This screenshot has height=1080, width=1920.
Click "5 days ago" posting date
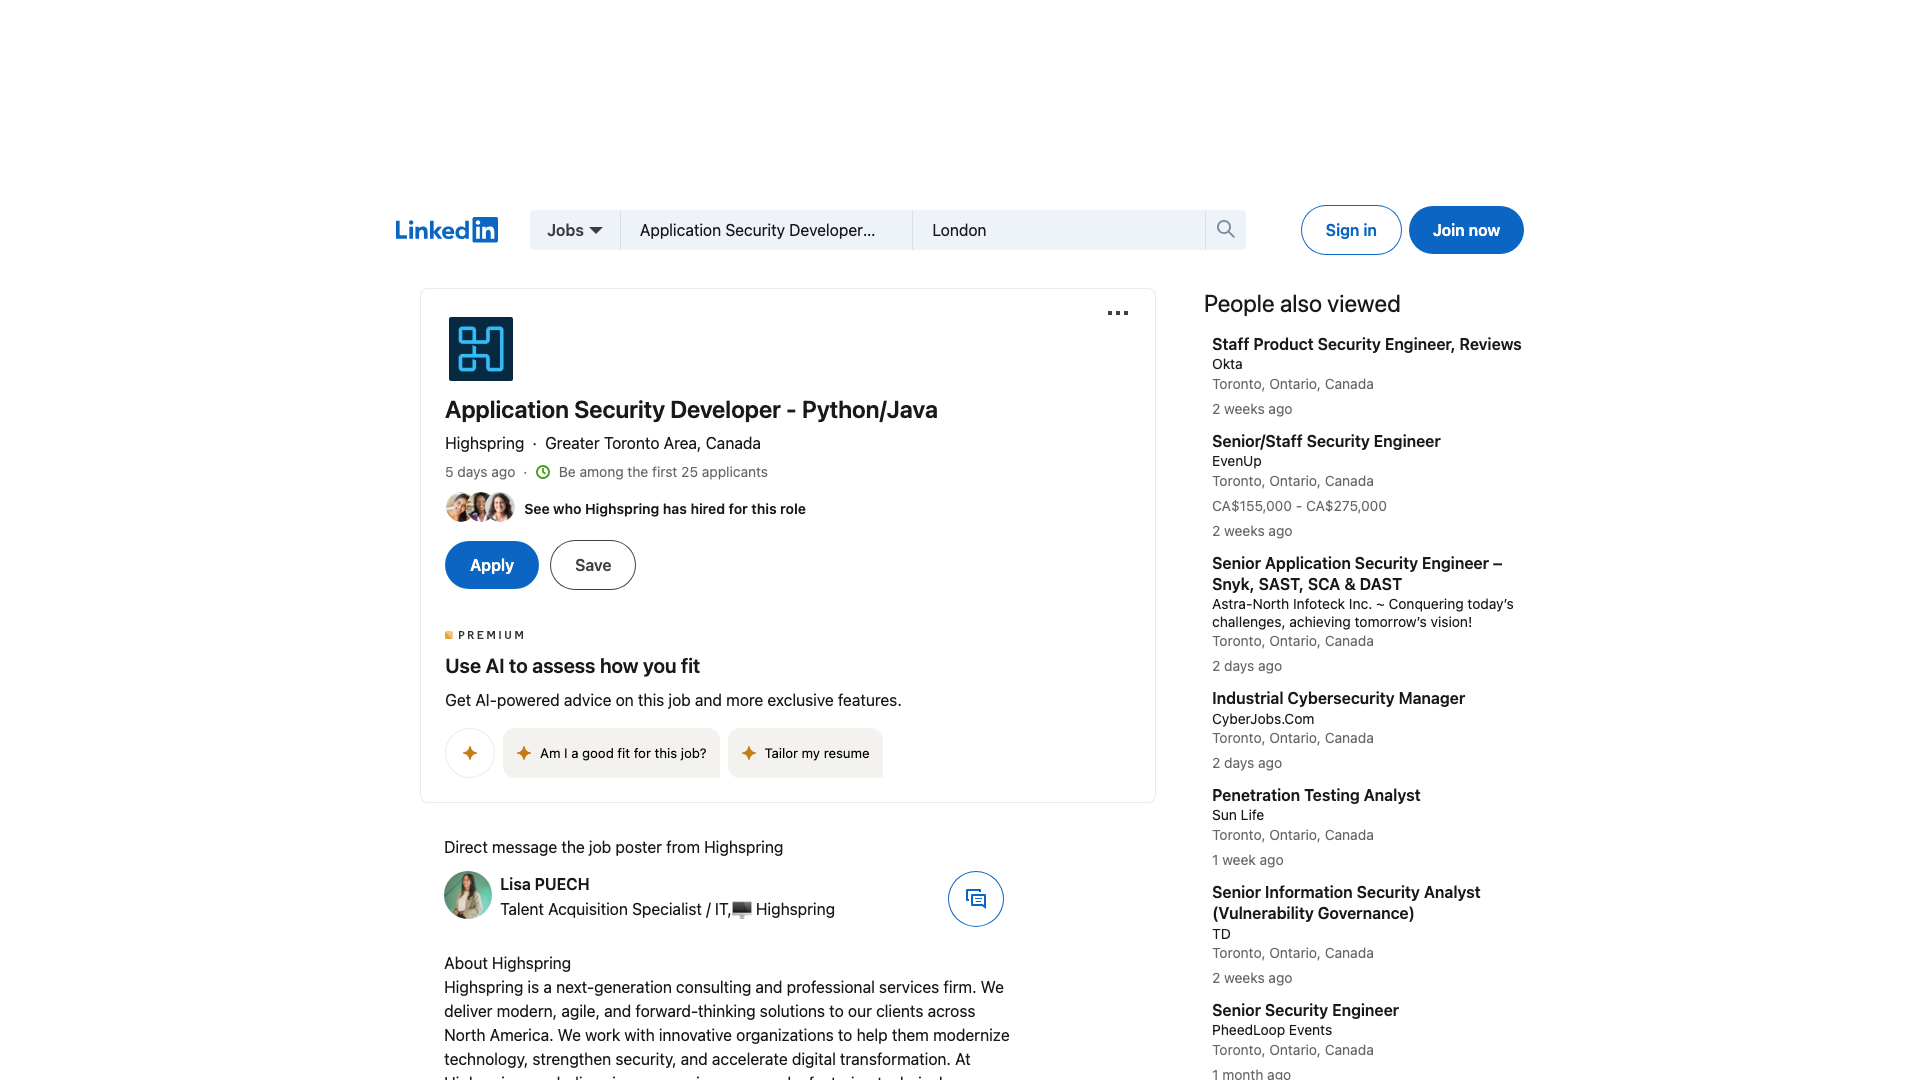pos(480,472)
